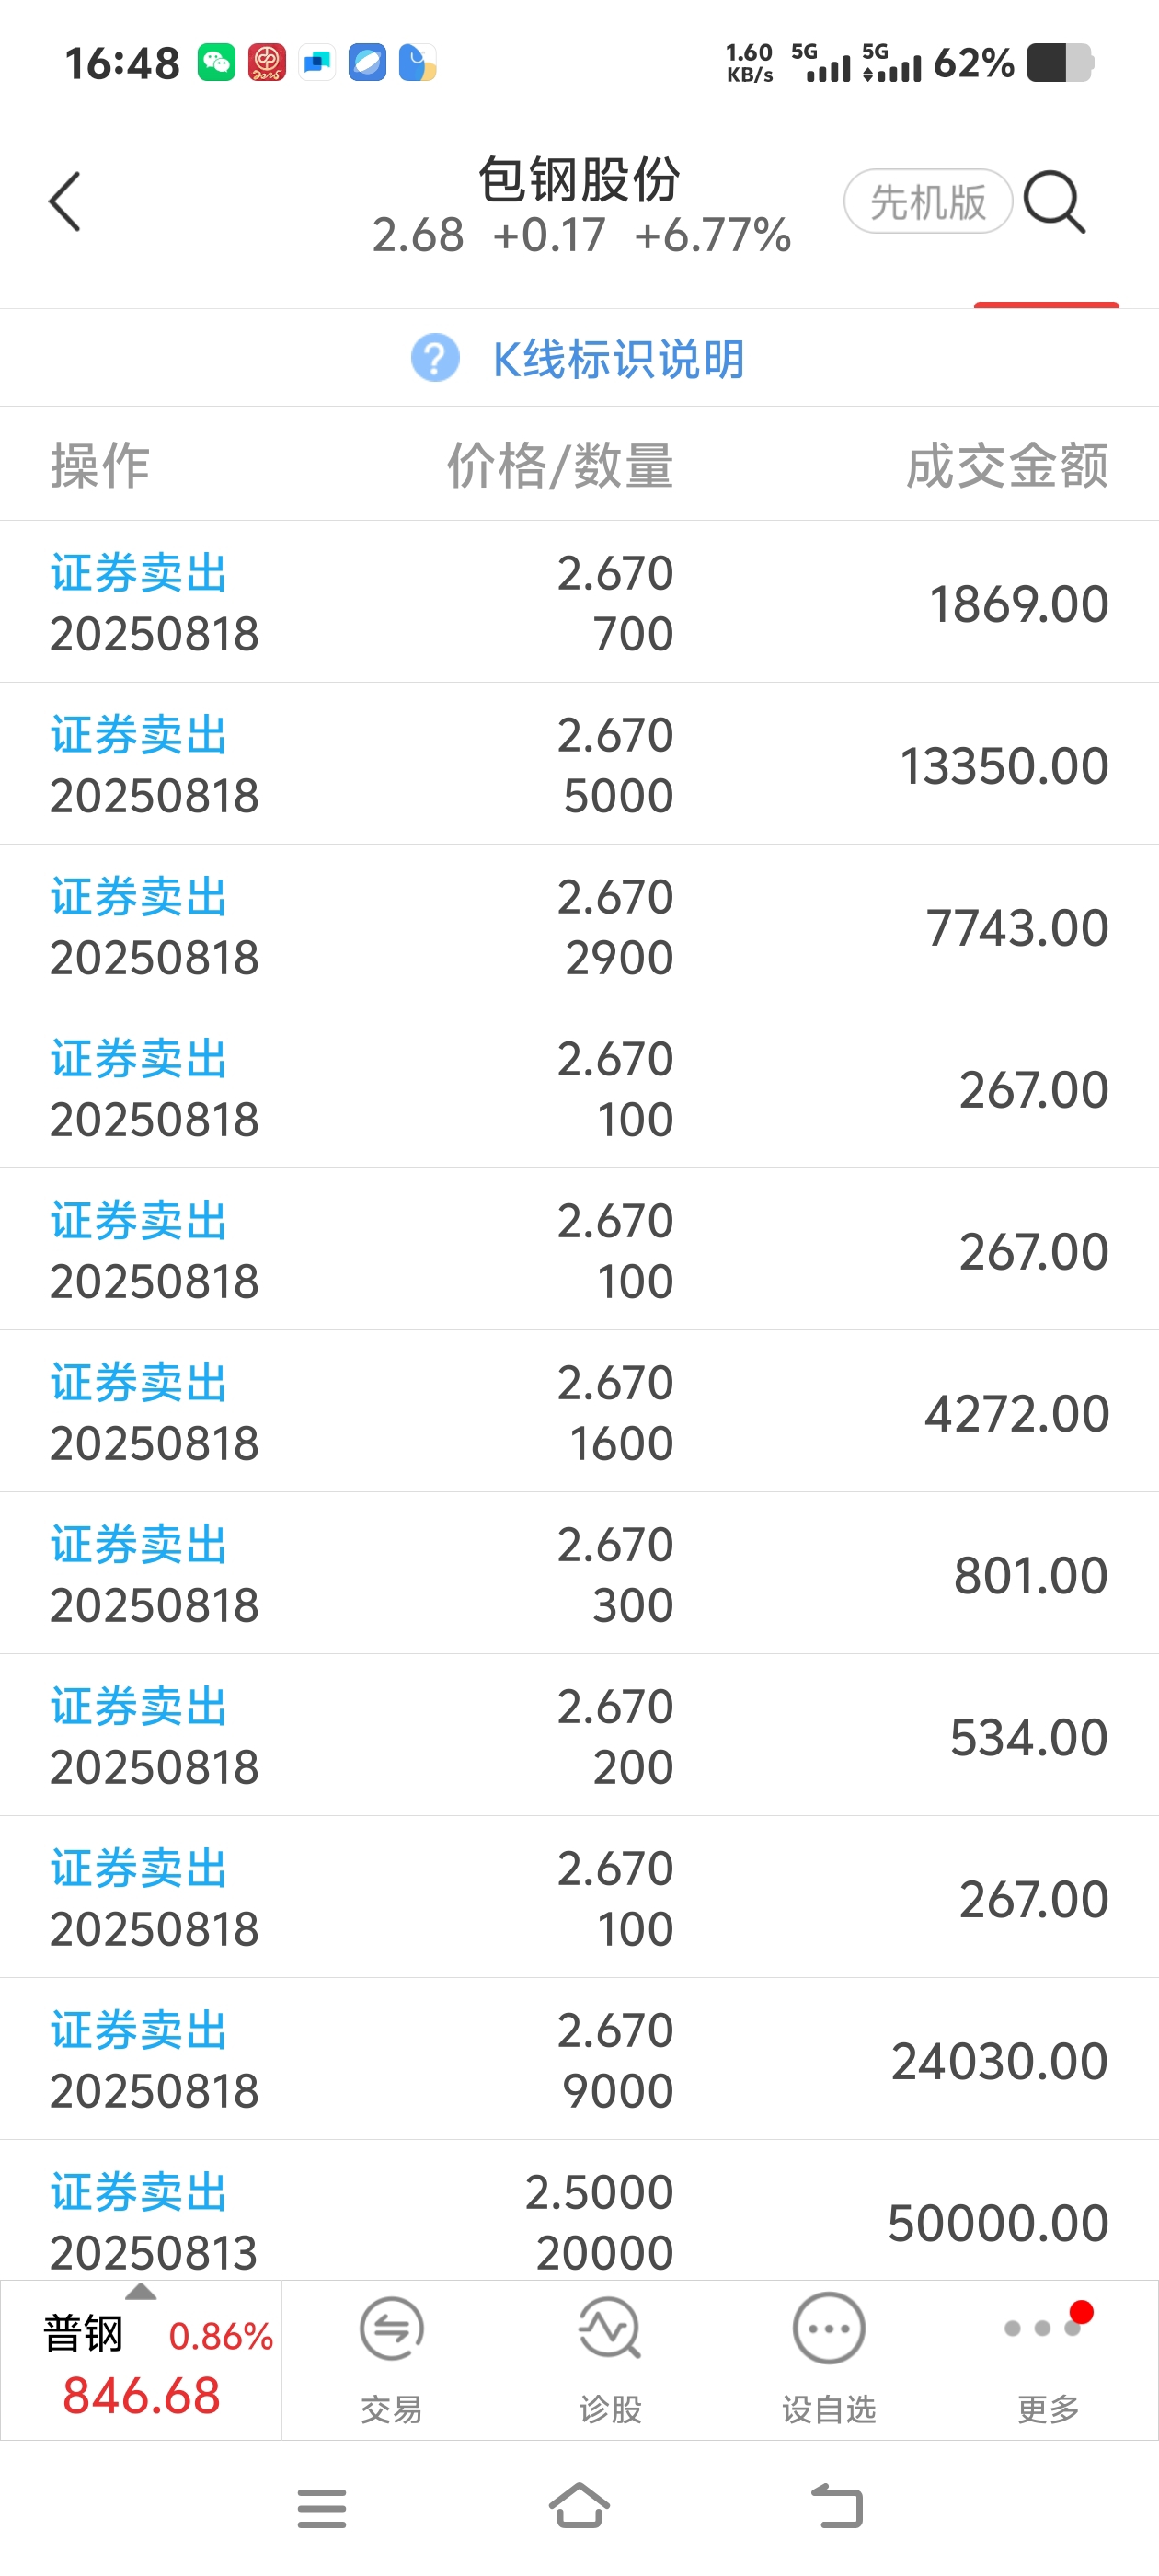Tap the 设自选 watchlist icon
1159x2576 pixels.
click(x=828, y=2357)
